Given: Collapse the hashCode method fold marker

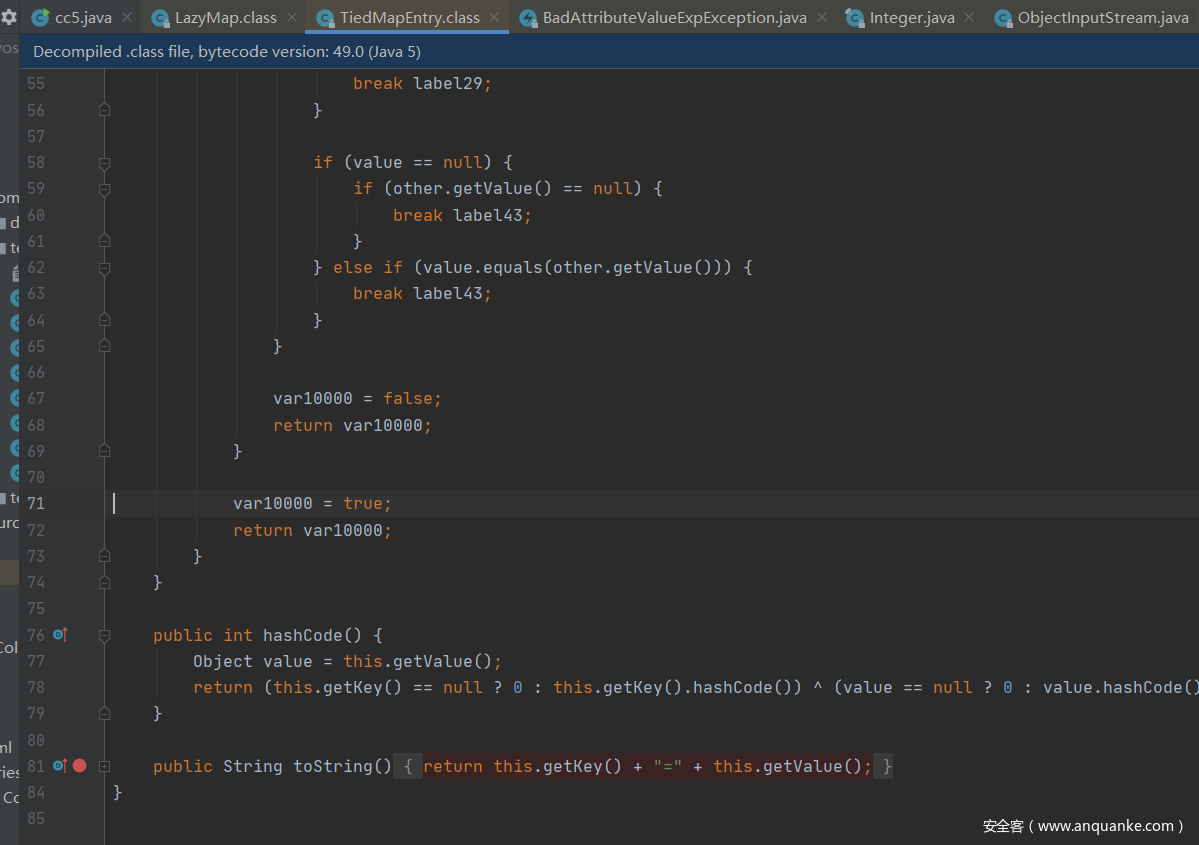Looking at the screenshot, I should tap(104, 635).
